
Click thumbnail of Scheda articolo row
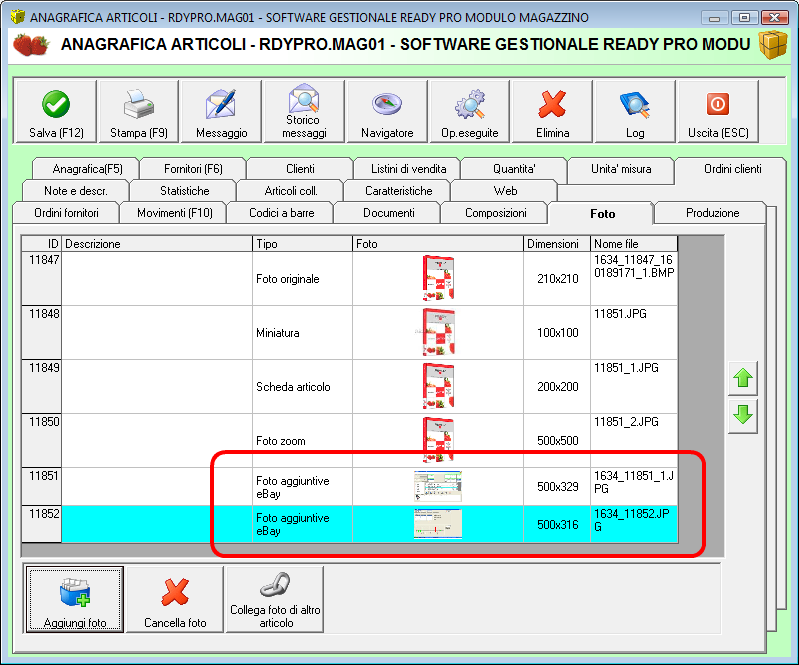[438, 386]
